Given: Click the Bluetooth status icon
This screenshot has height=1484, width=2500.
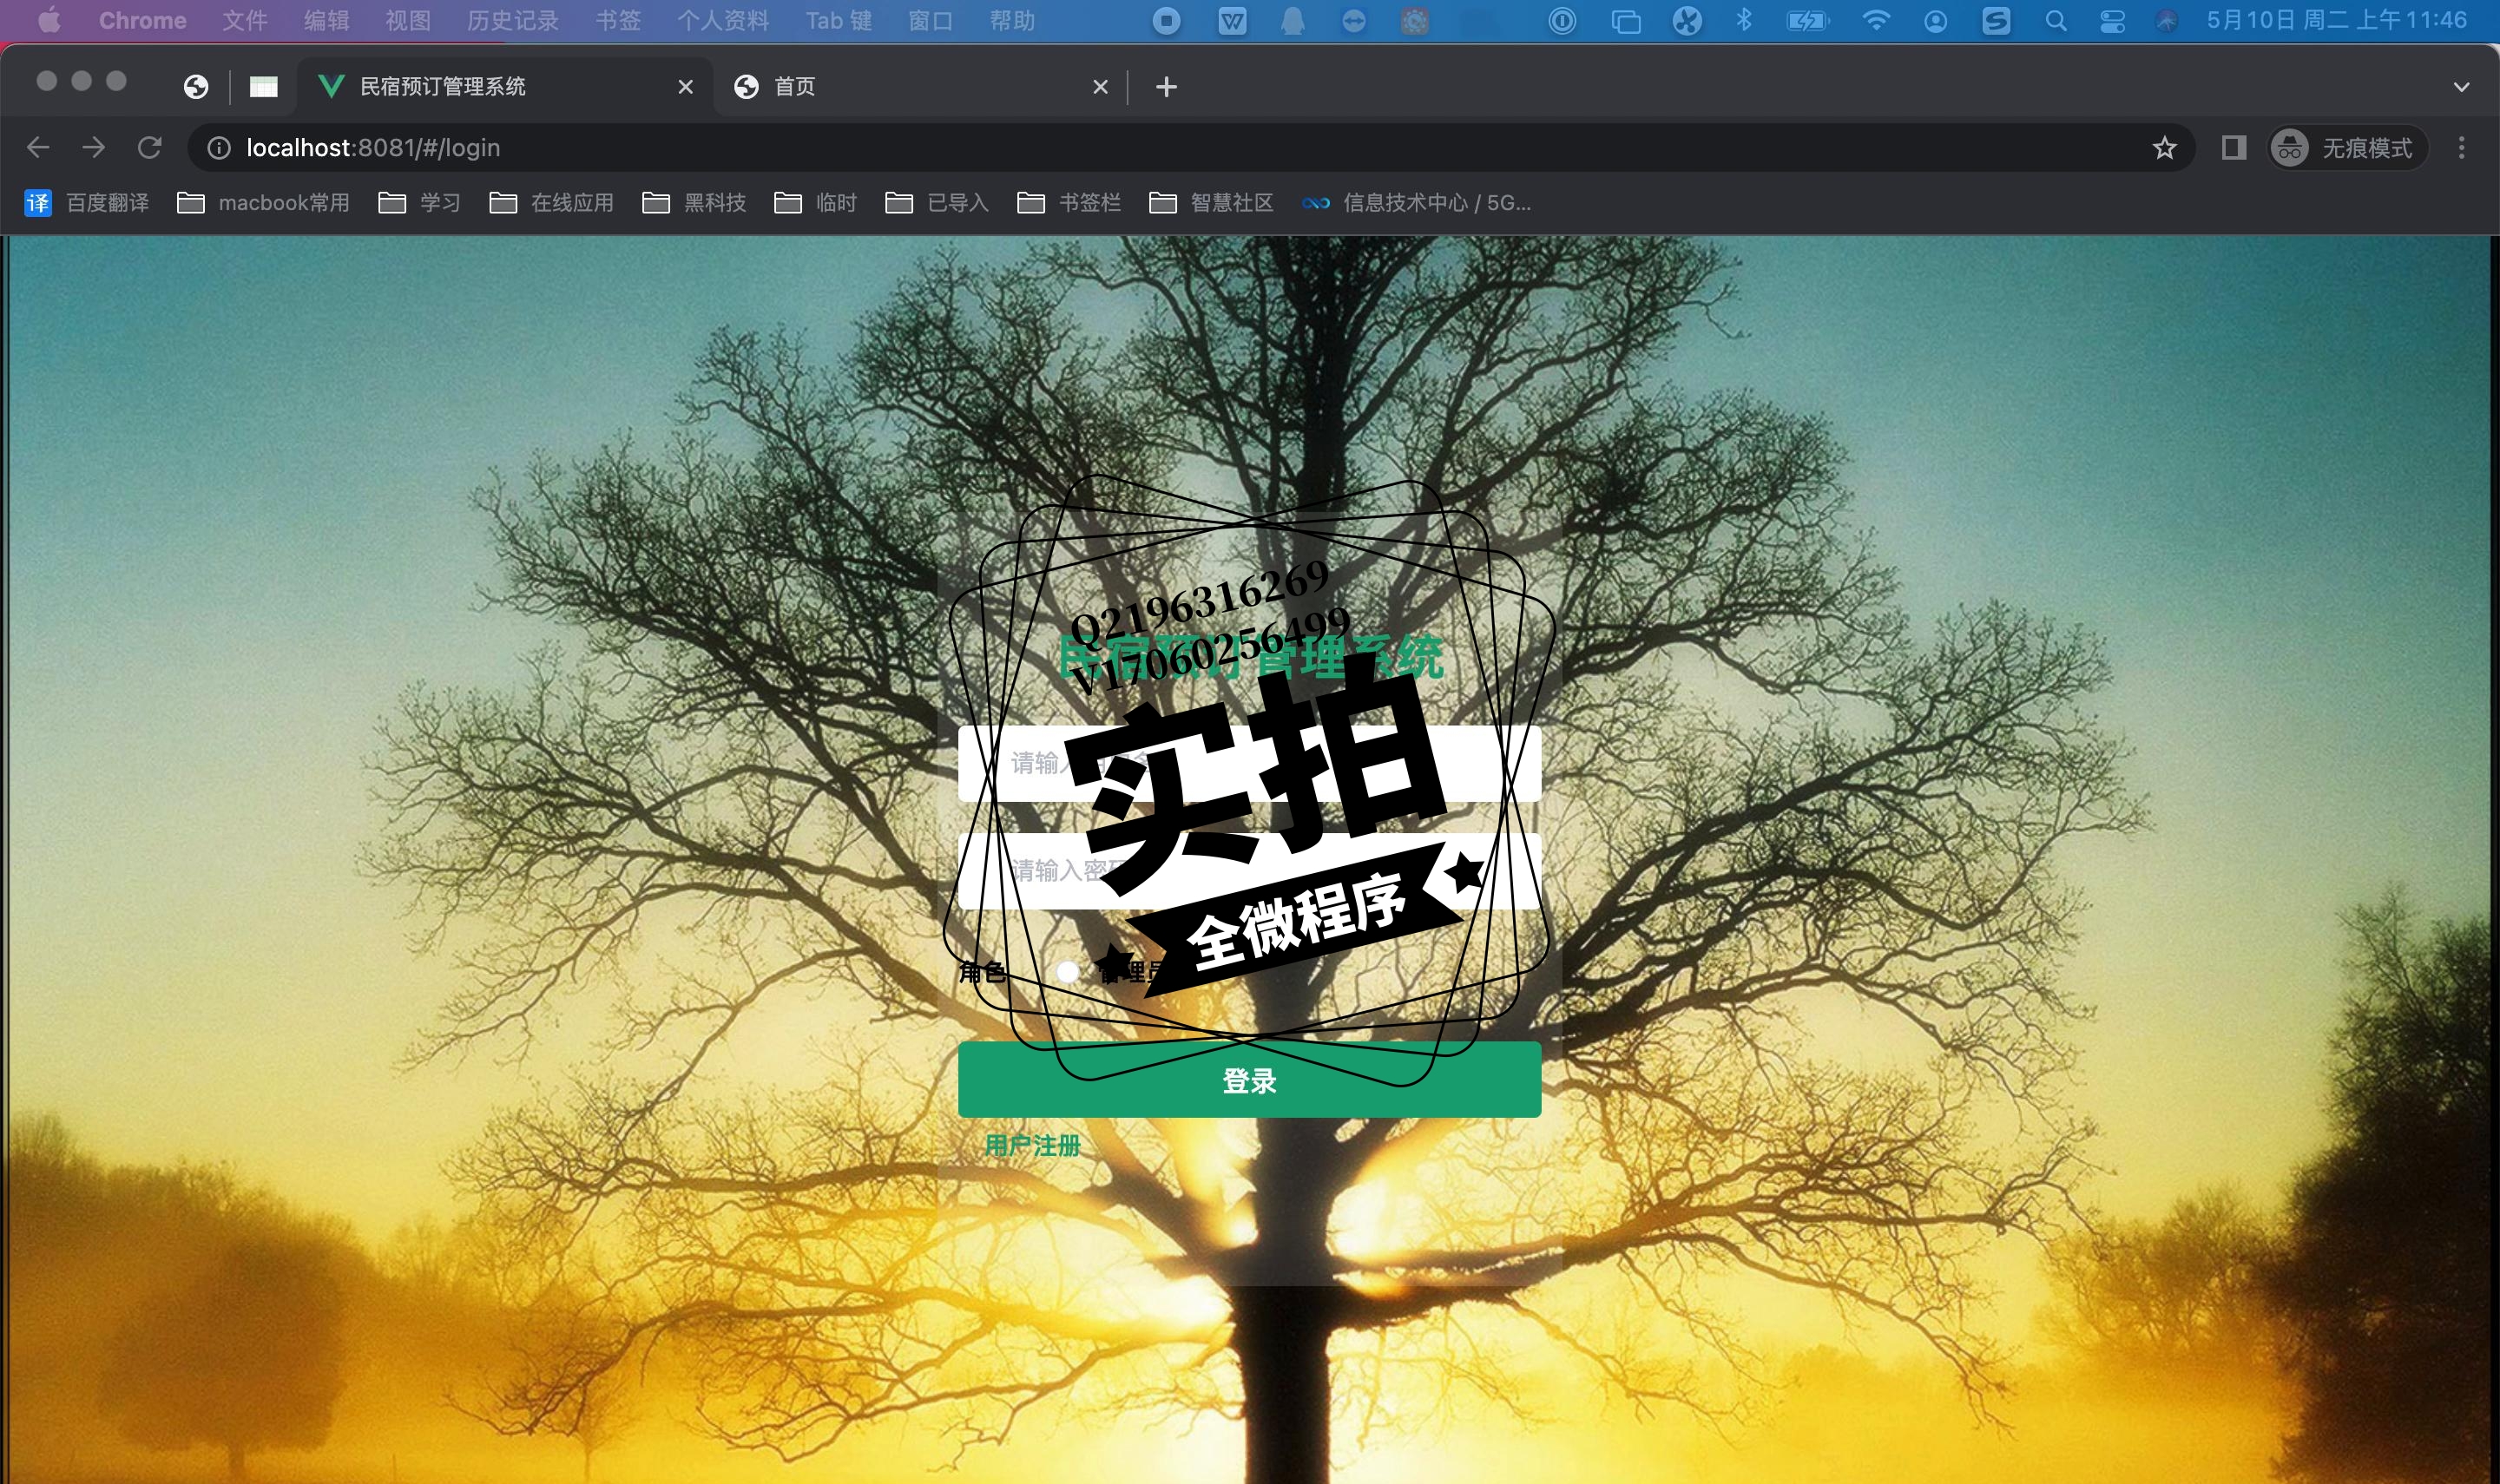Looking at the screenshot, I should 1744,20.
